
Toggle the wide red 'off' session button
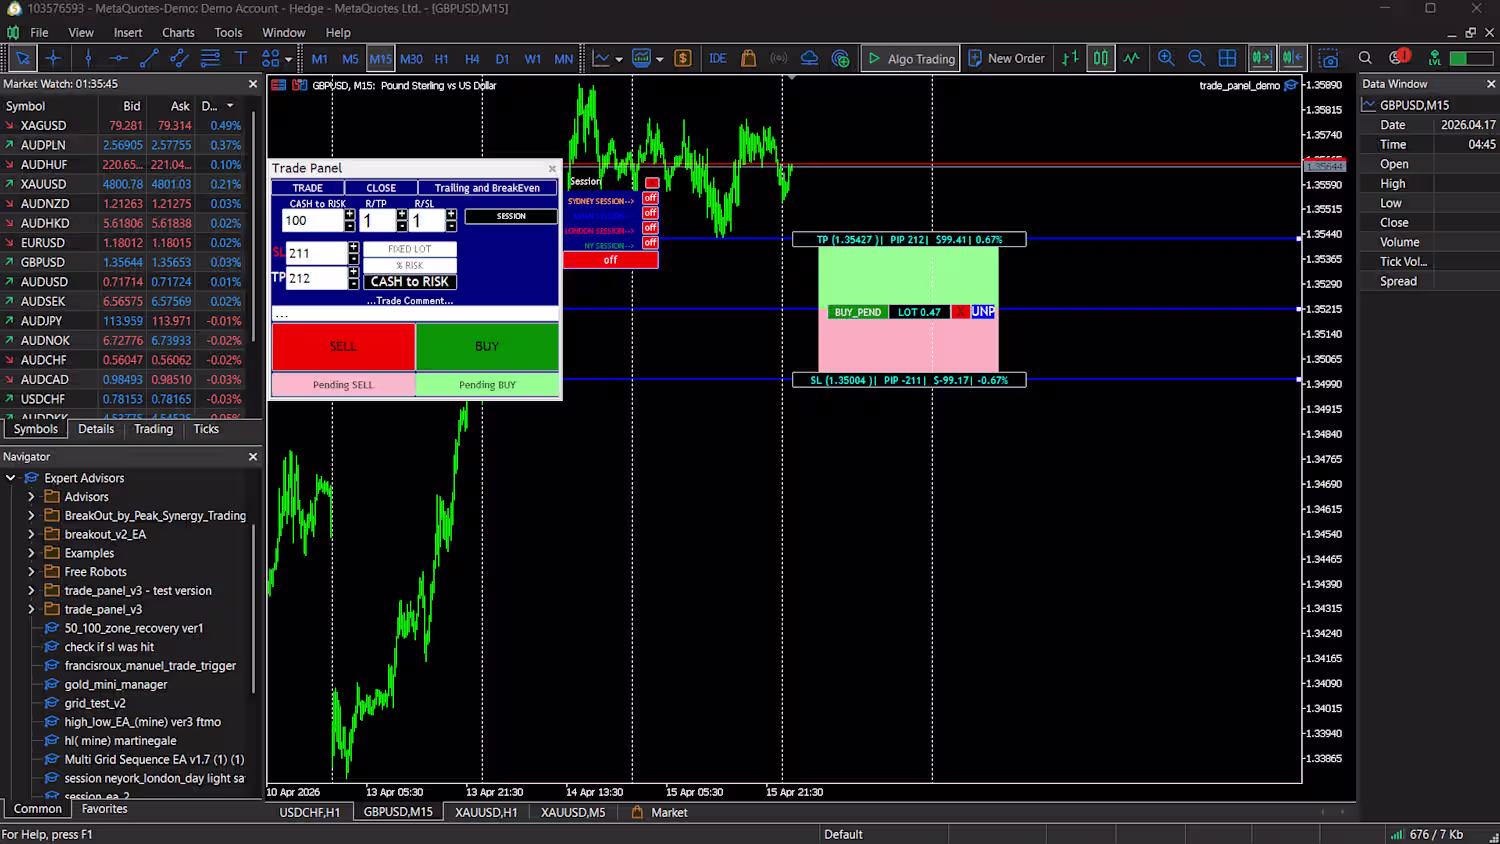click(x=610, y=260)
